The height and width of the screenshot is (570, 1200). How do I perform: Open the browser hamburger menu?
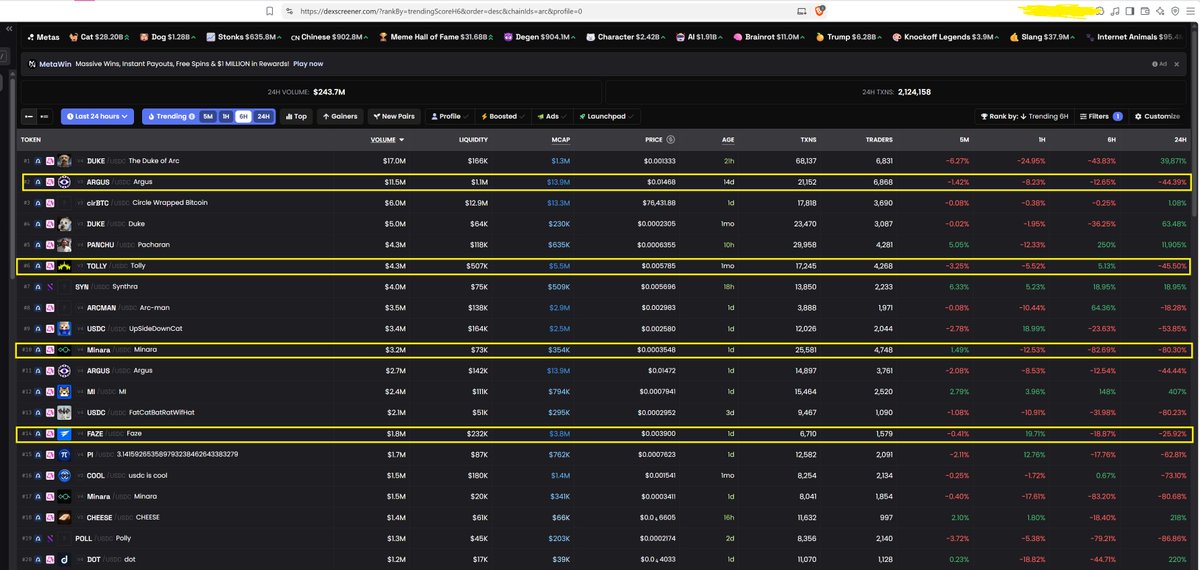point(1189,10)
